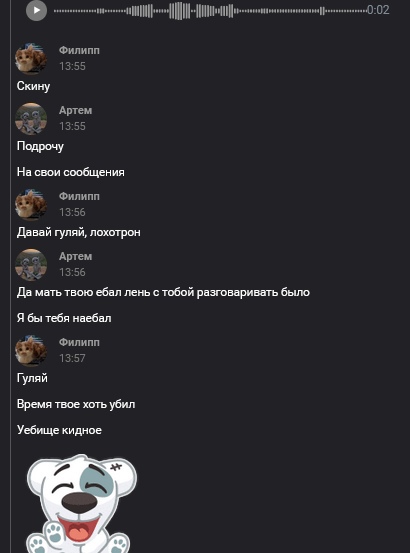
Task: Open Филипп's cat avatar at 13:55
Action: pos(31,59)
